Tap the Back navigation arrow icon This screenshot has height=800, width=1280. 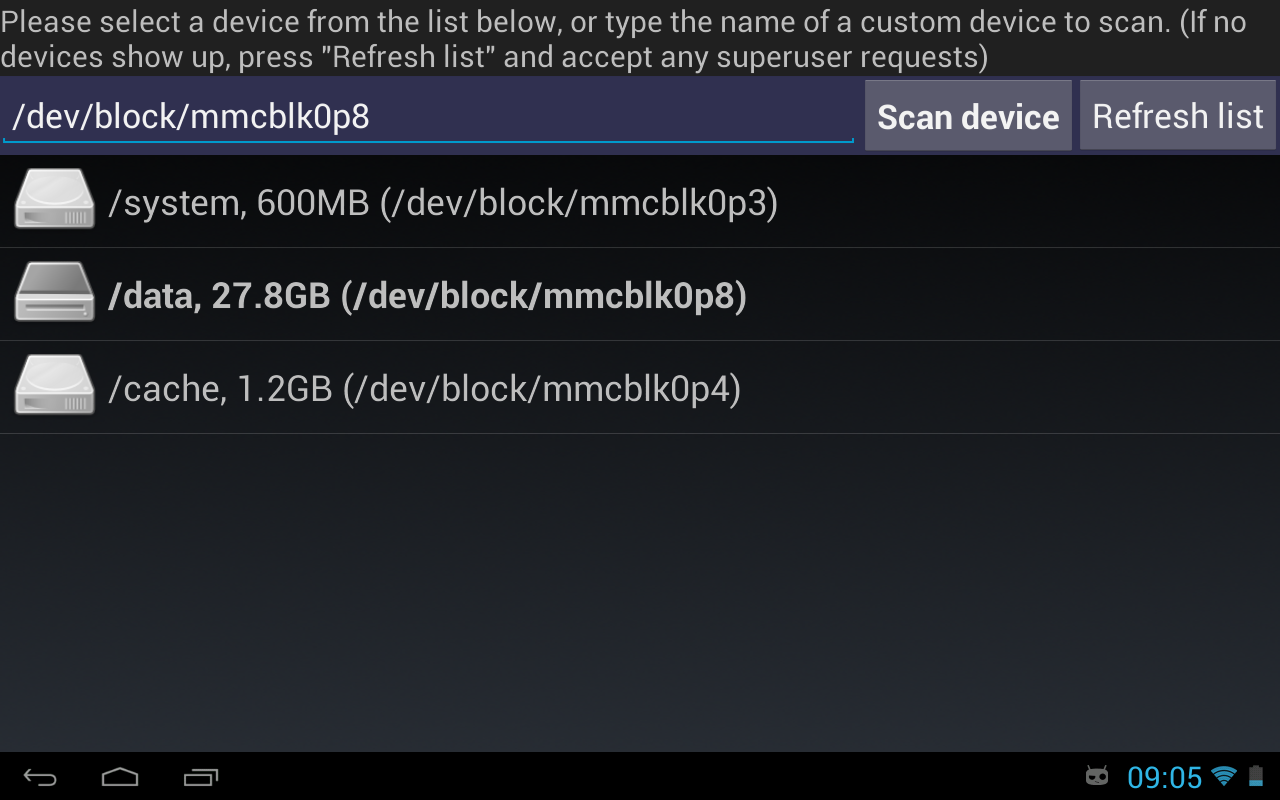click(x=38, y=777)
